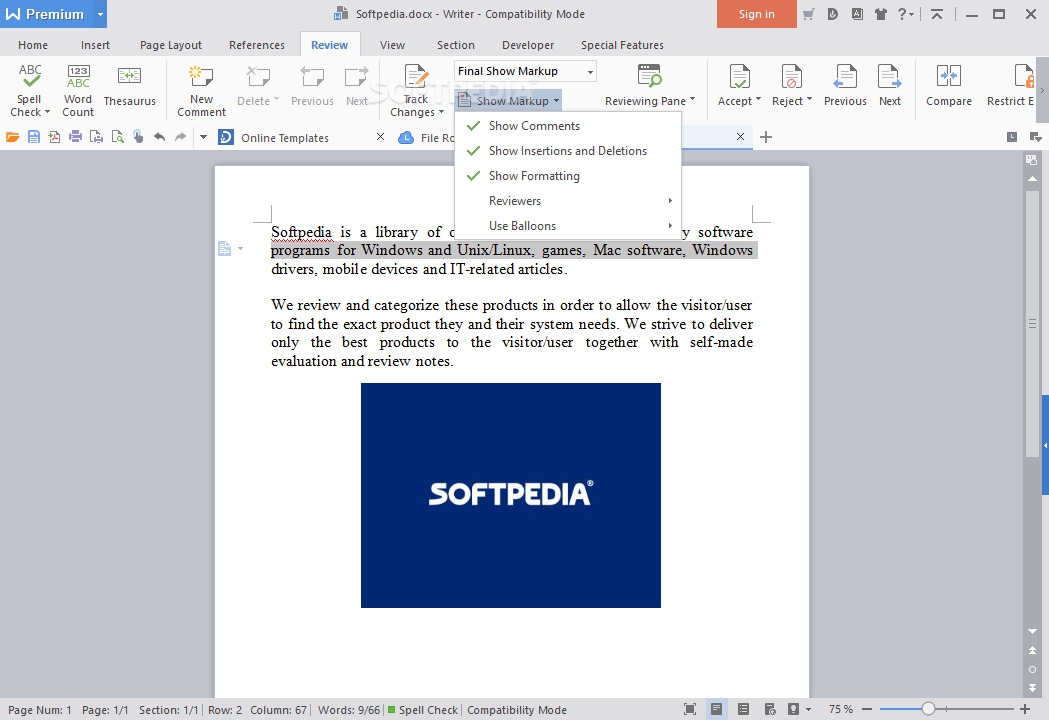Toggle Spell Check in the status bar

click(x=423, y=710)
